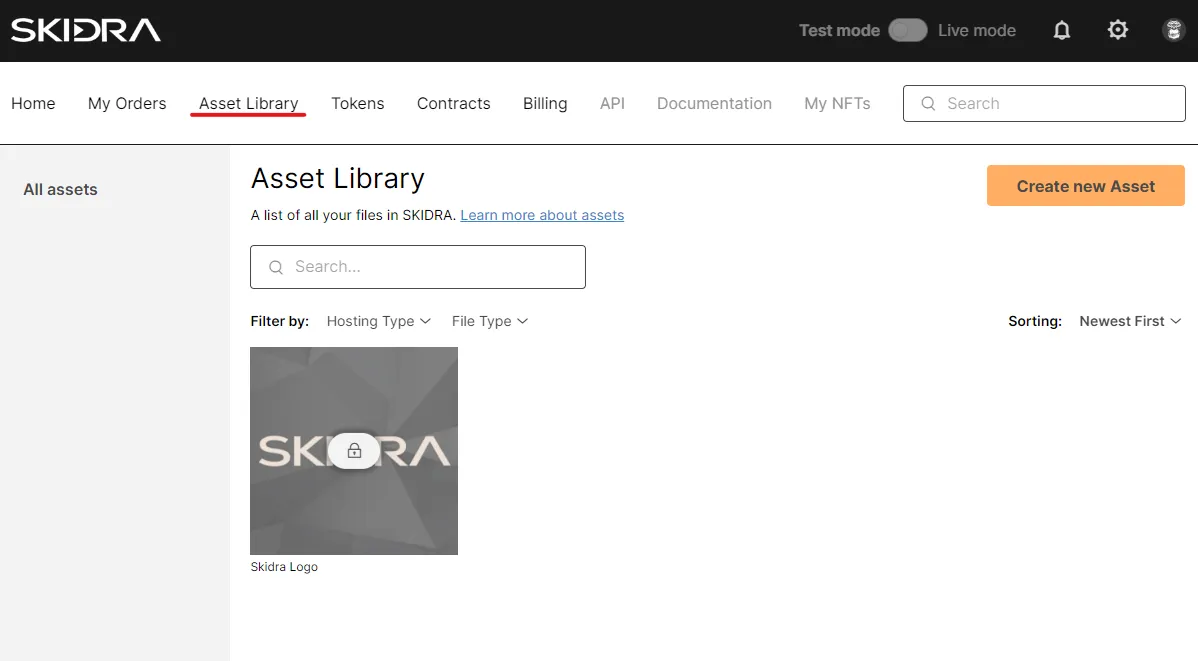Open the My Orders tab
Viewport: 1198px width, 661px height.
tap(127, 103)
